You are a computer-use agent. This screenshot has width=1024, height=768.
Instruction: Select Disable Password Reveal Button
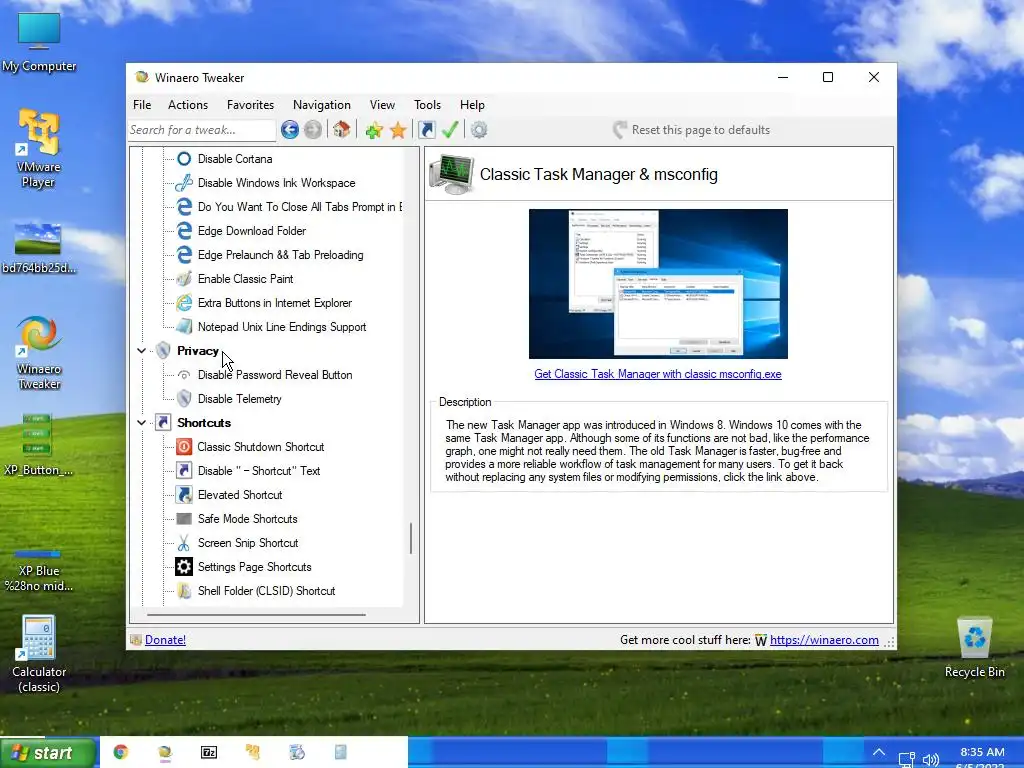275,375
